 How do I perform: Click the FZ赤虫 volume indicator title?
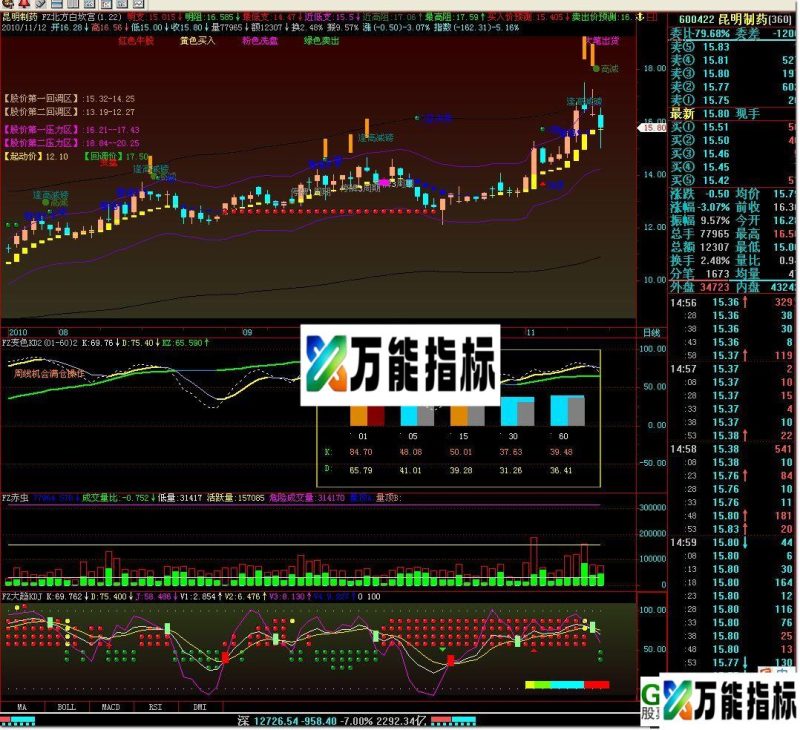tap(15, 497)
